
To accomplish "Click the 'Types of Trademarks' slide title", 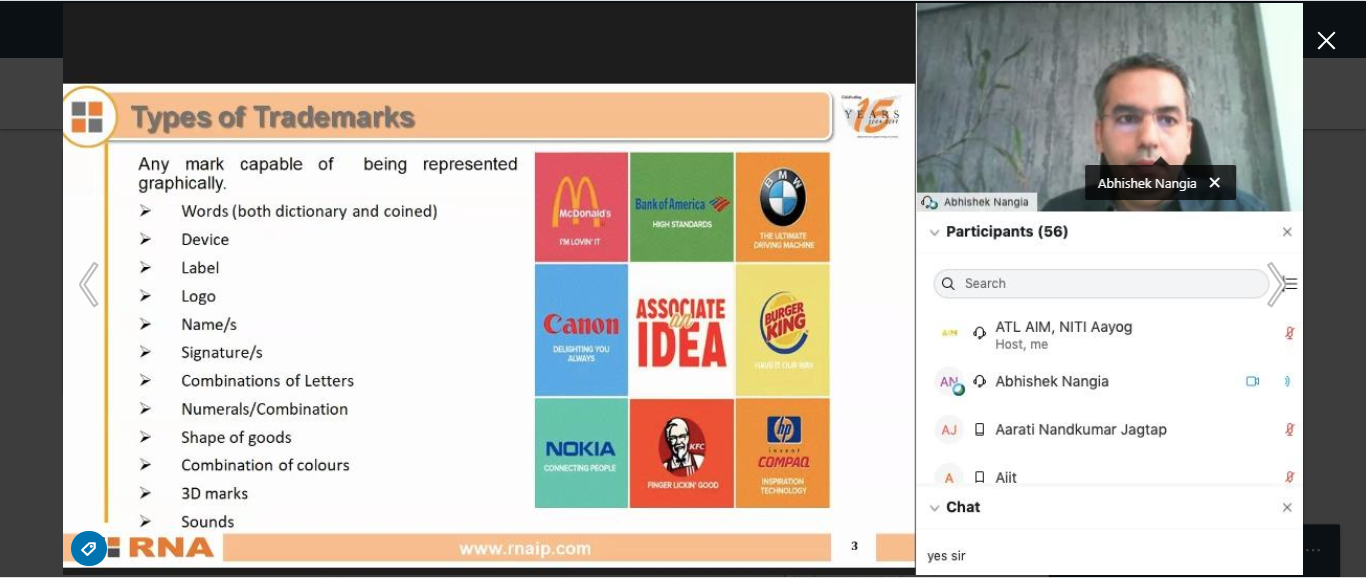I will click(x=273, y=117).
